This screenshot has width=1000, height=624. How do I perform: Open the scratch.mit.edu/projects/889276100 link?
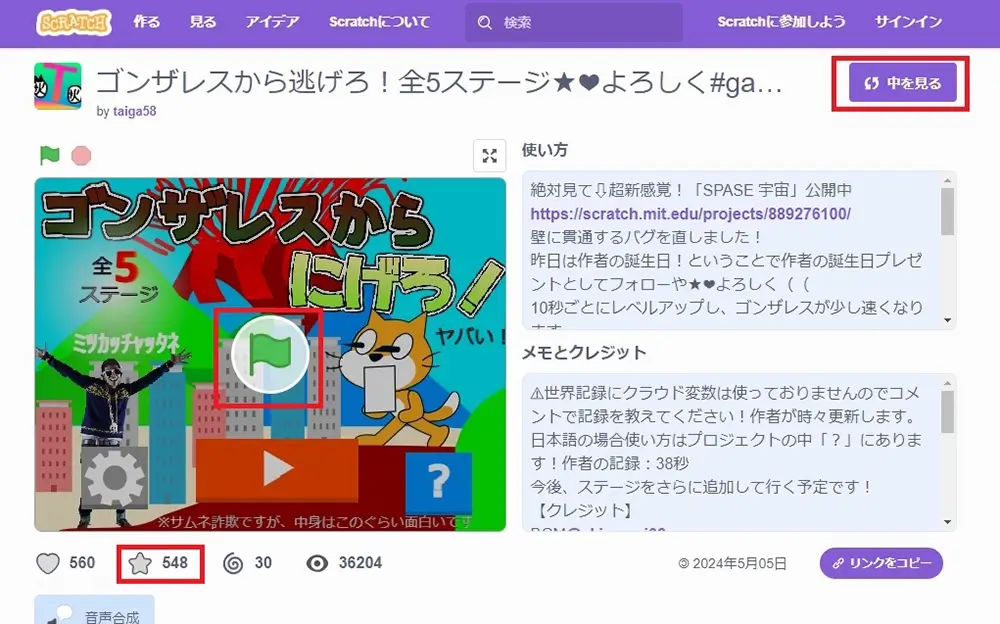tap(691, 214)
